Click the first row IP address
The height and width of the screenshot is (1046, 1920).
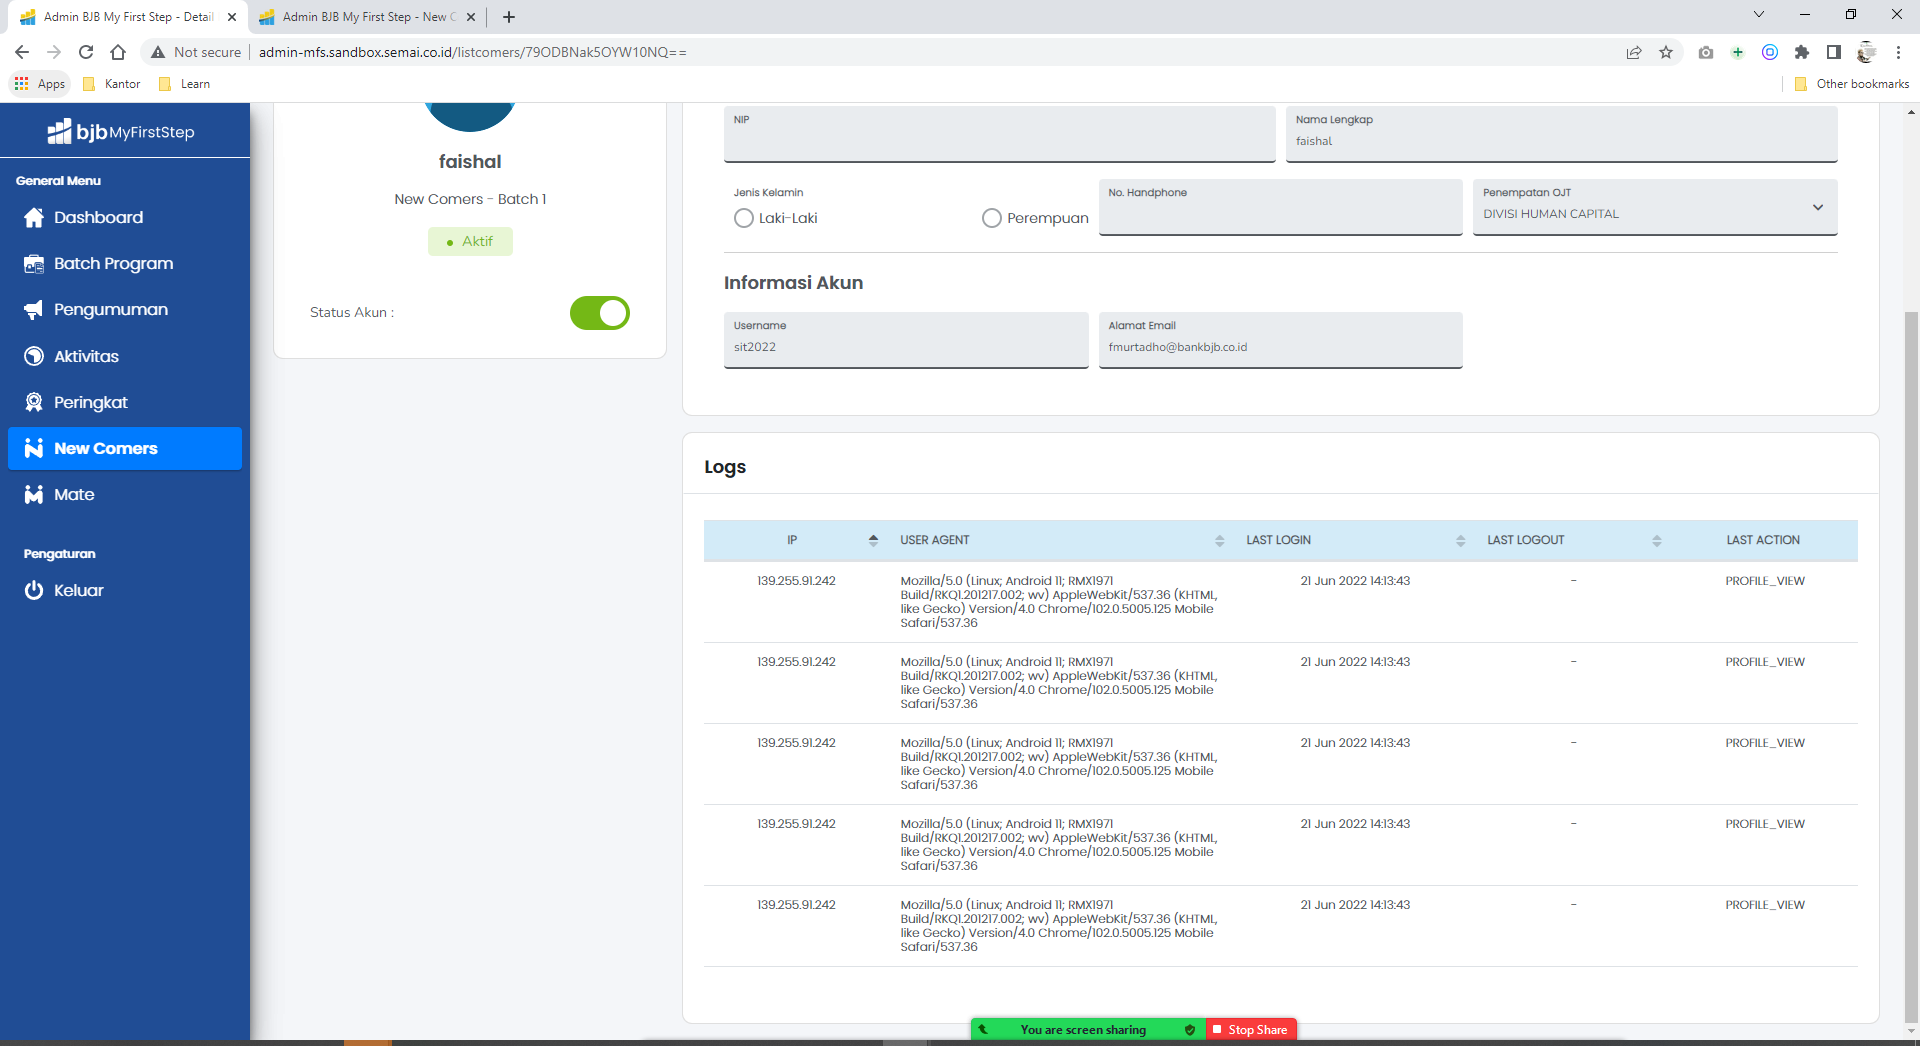(796, 581)
